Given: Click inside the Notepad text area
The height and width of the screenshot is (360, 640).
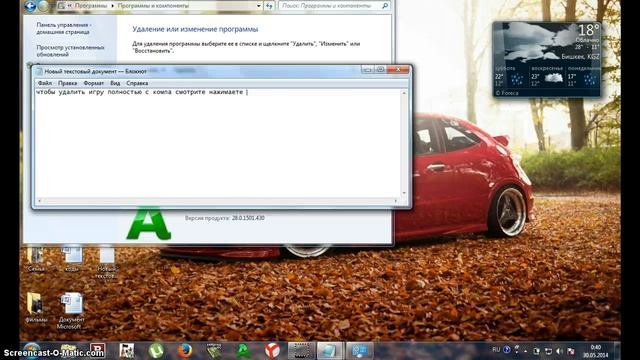Looking at the screenshot, I should click(218, 143).
